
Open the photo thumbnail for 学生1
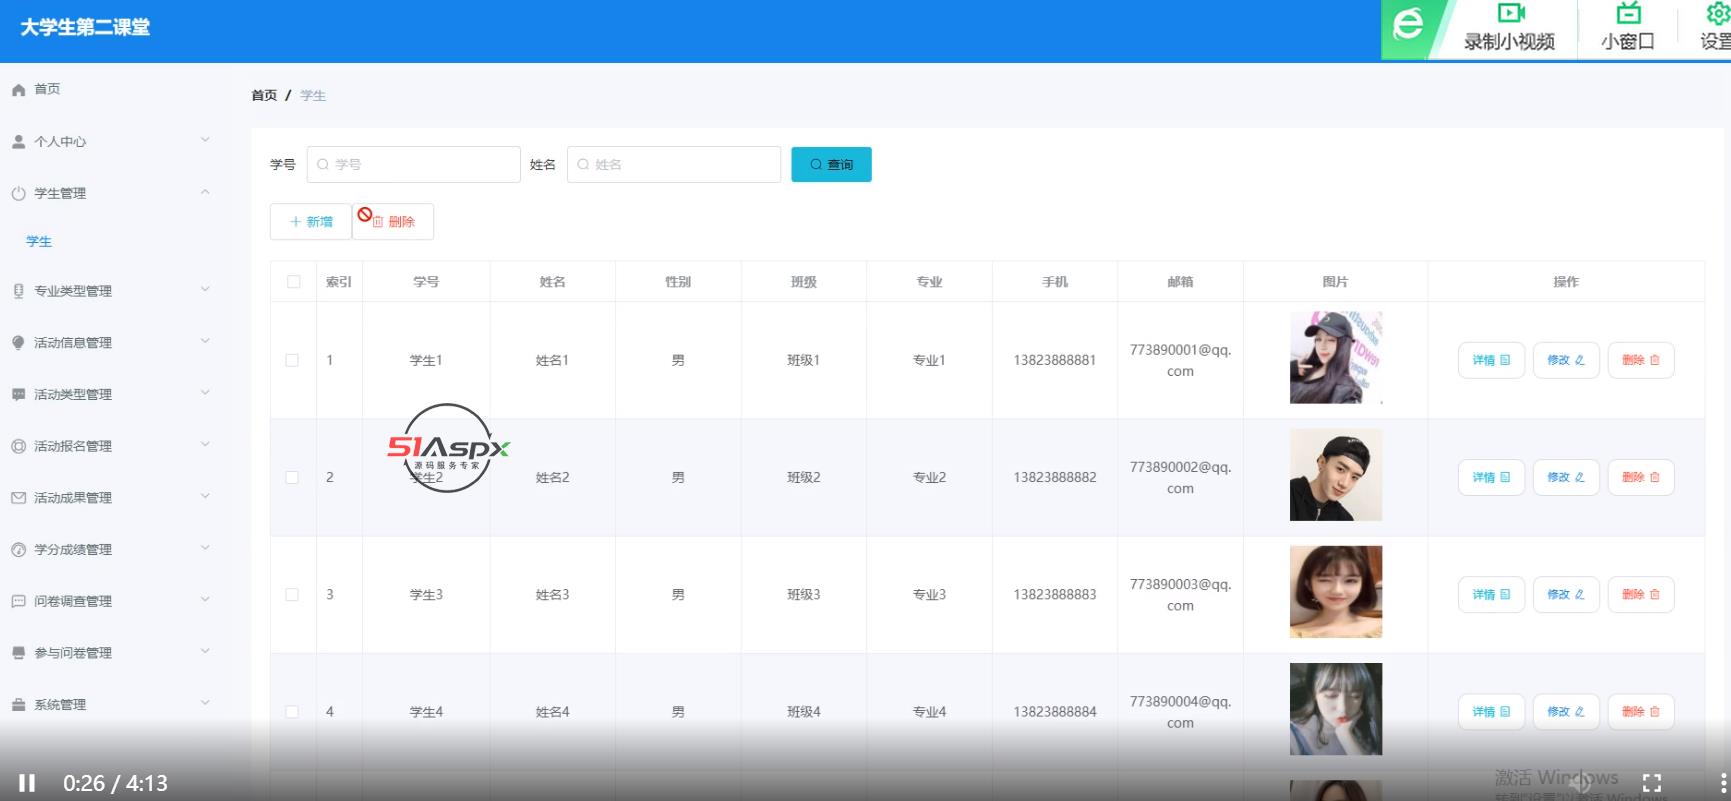coord(1336,358)
